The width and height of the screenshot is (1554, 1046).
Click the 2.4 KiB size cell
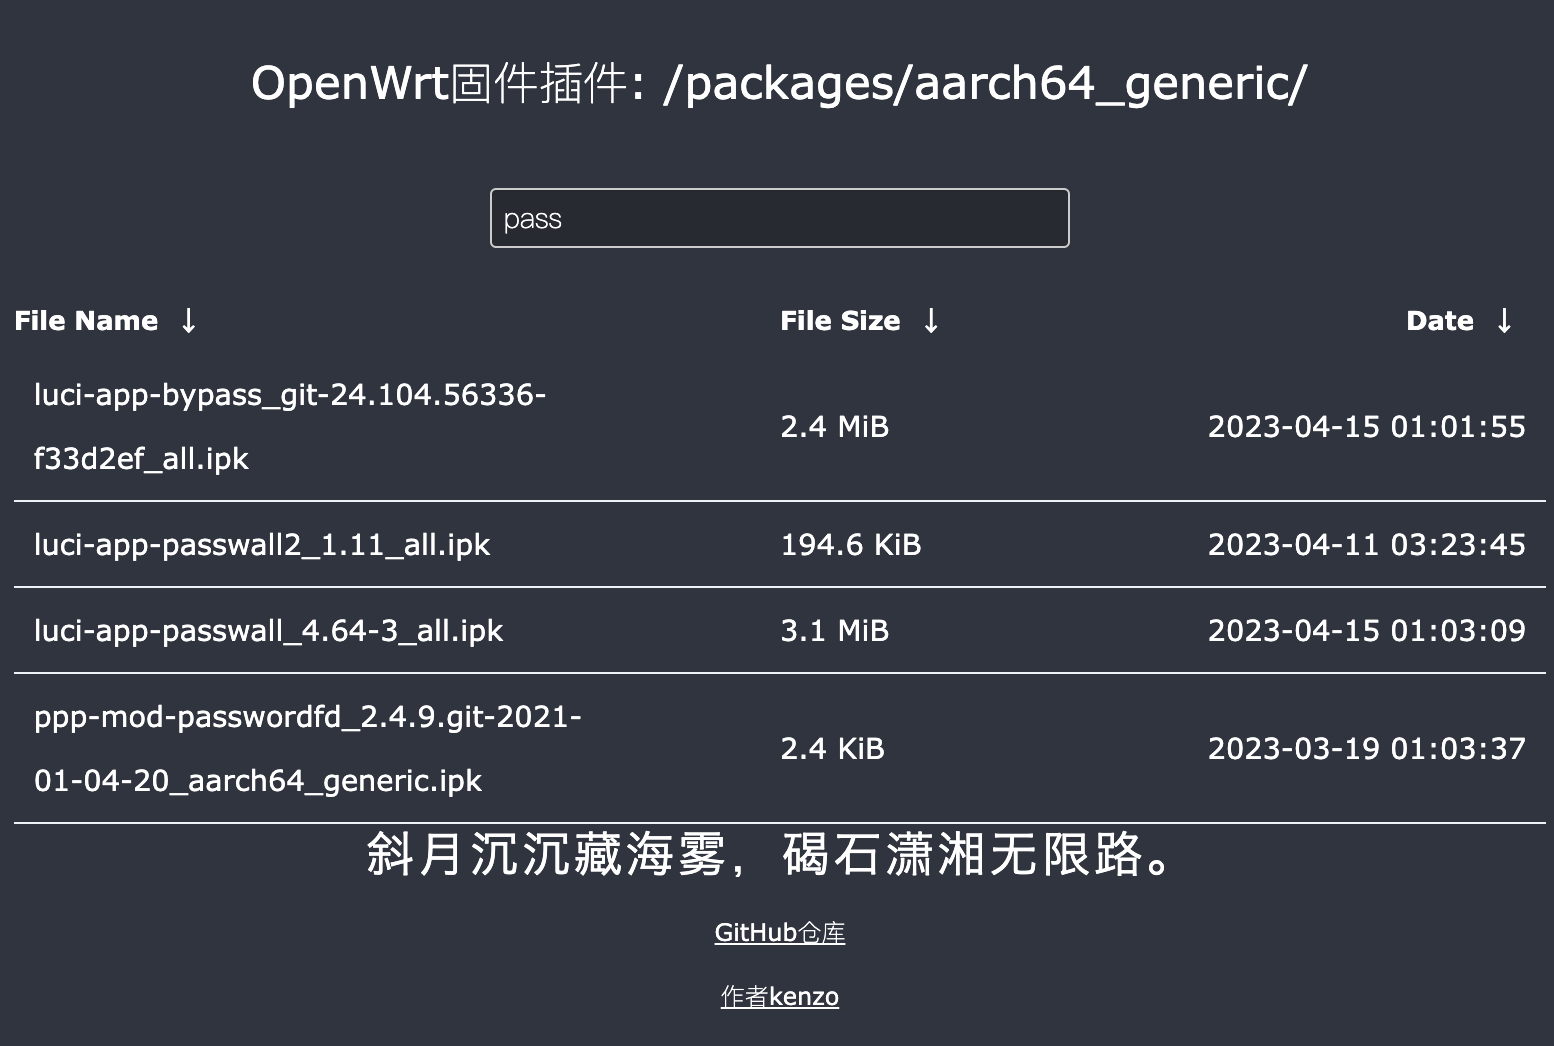tap(832, 749)
